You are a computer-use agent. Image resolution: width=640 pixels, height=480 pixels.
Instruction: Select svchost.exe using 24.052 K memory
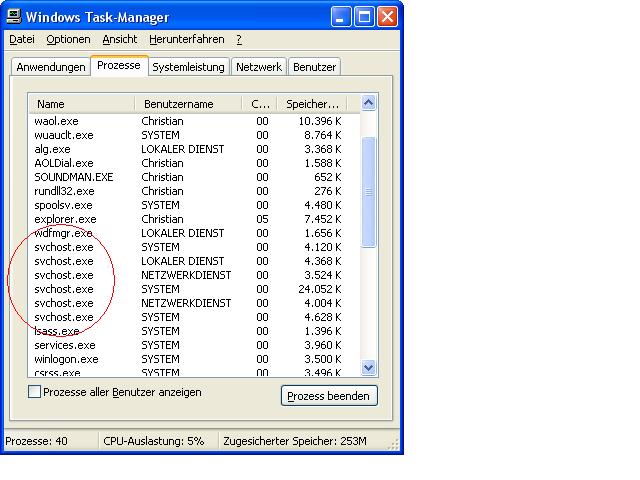[x=194, y=289]
